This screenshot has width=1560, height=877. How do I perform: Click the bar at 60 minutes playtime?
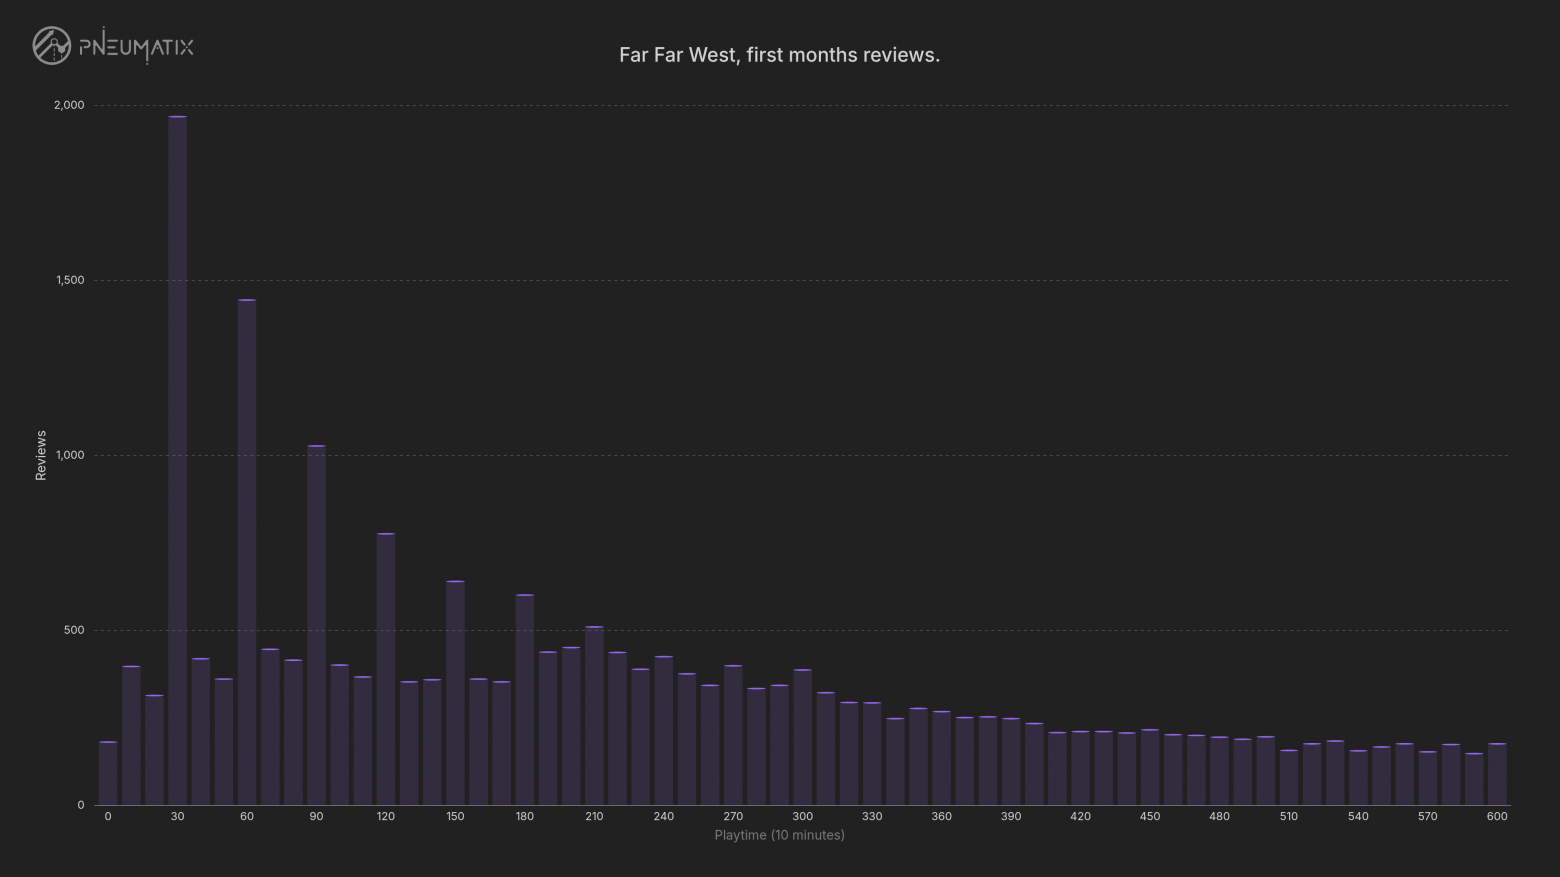point(247,552)
